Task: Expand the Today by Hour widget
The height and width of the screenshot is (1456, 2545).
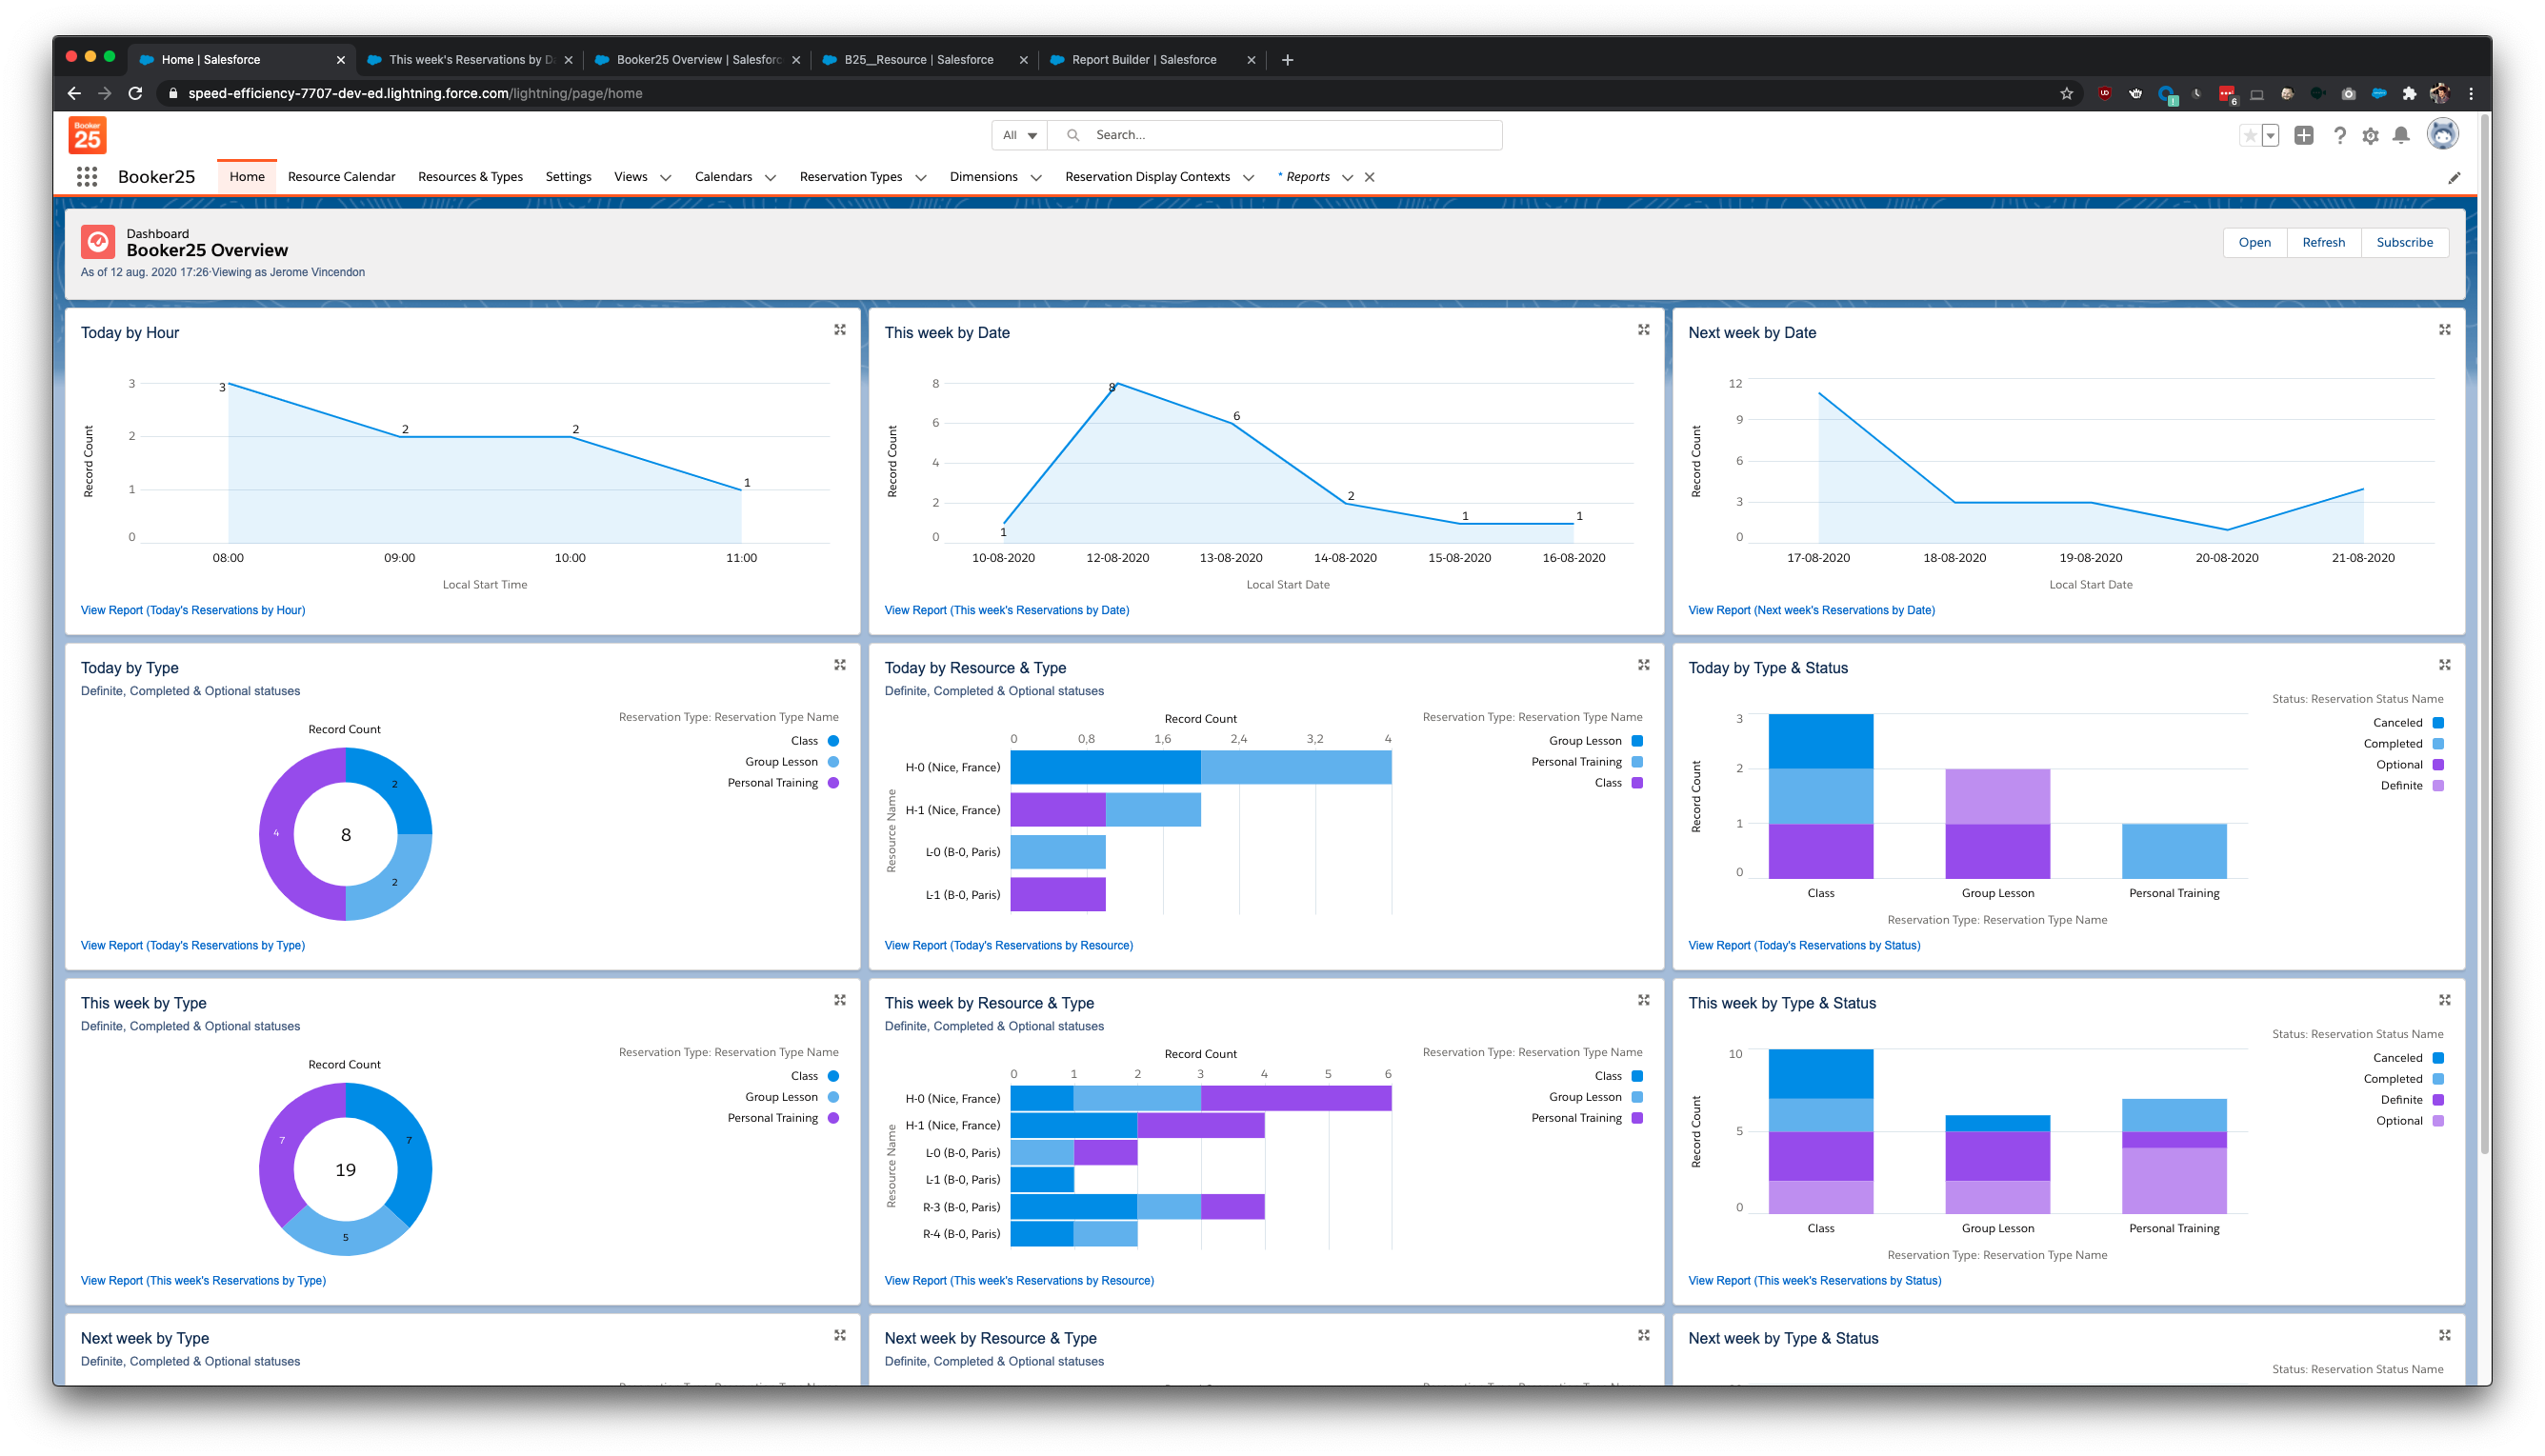Action: tap(838, 329)
